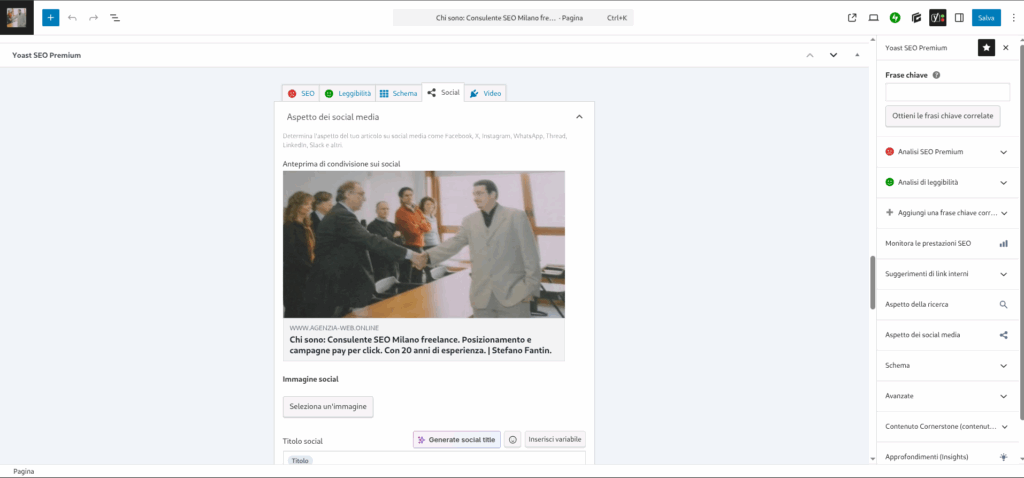Expand the Analisi di leggibilità section
This screenshot has height=478, width=1024.
tap(947, 182)
